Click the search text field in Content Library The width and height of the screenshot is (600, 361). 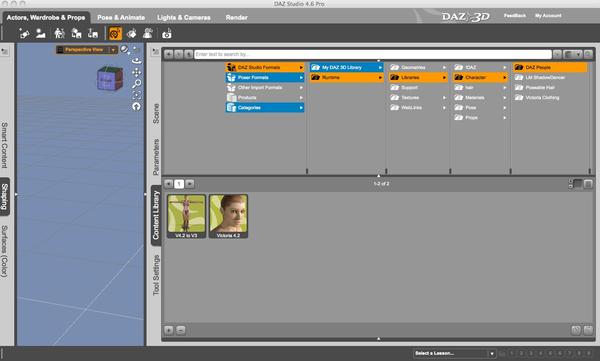pyautogui.click(x=373, y=54)
